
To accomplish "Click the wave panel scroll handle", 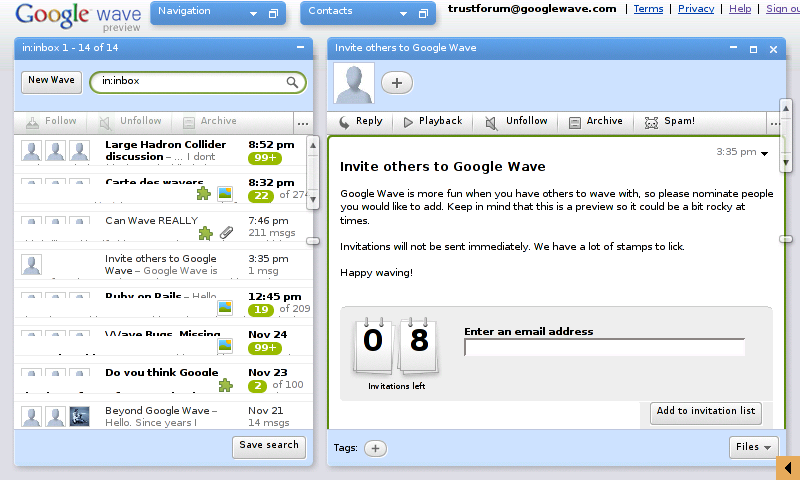I will coord(786,239).
